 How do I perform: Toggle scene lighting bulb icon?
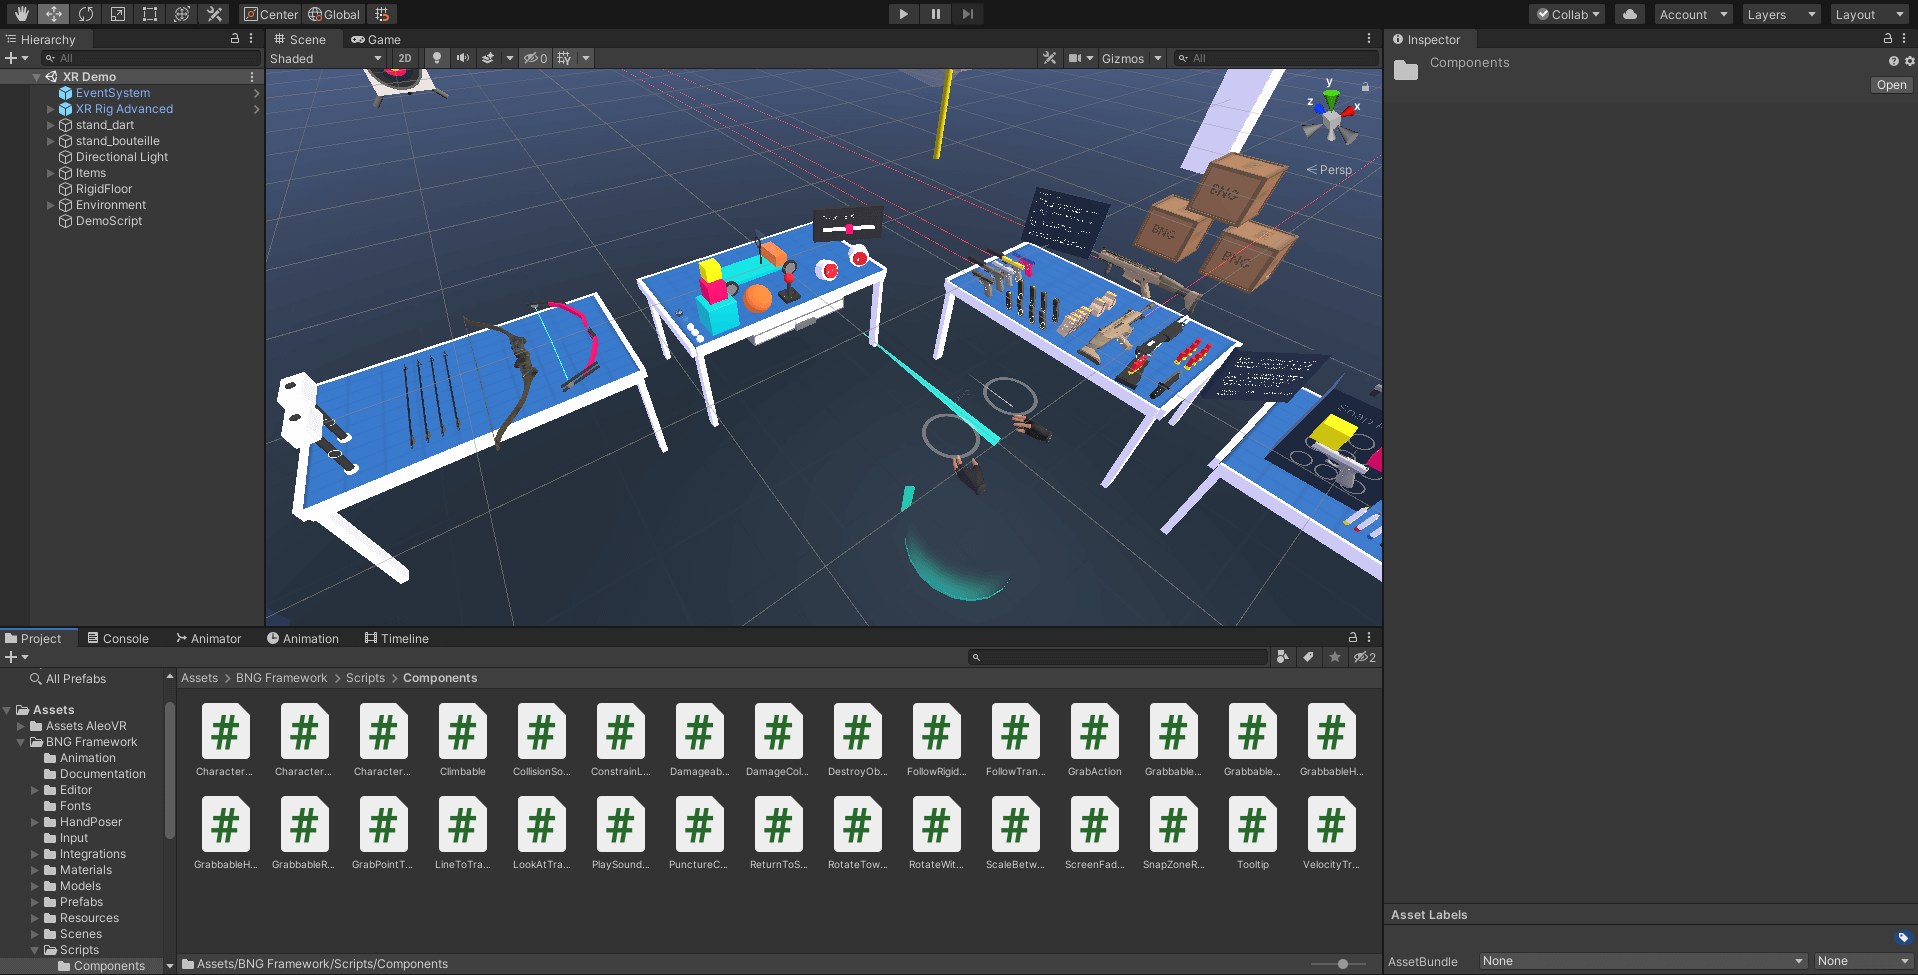coord(436,58)
